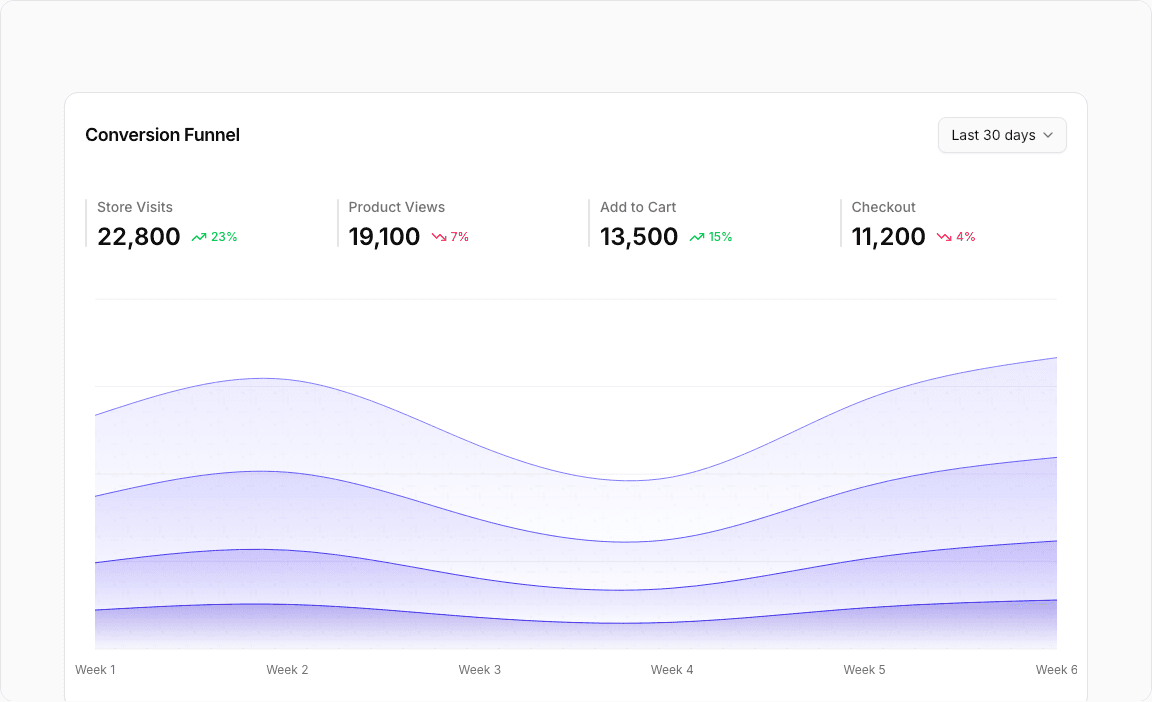Click the Week 3 axis label
The height and width of the screenshot is (702, 1152).
coord(480,670)
